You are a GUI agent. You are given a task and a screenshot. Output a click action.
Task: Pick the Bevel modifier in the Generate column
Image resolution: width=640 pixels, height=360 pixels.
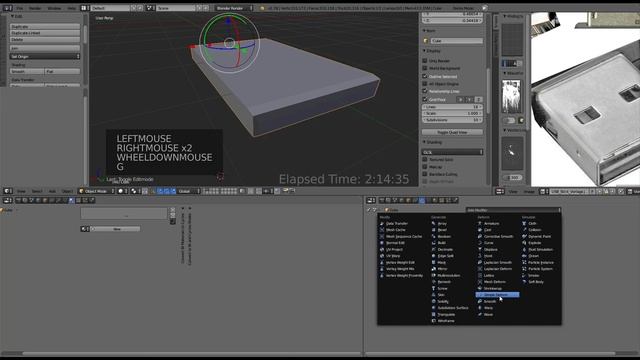[442, 230]
